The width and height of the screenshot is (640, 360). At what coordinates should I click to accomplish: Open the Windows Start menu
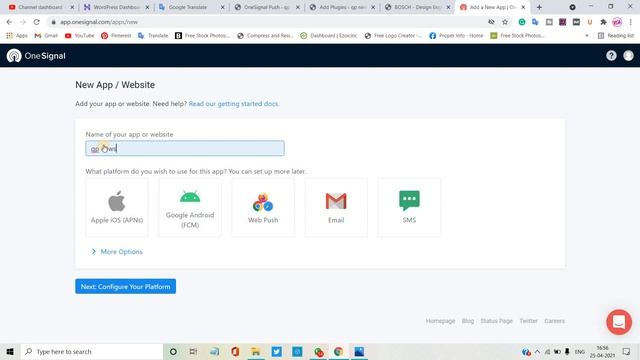pos(10,351)
